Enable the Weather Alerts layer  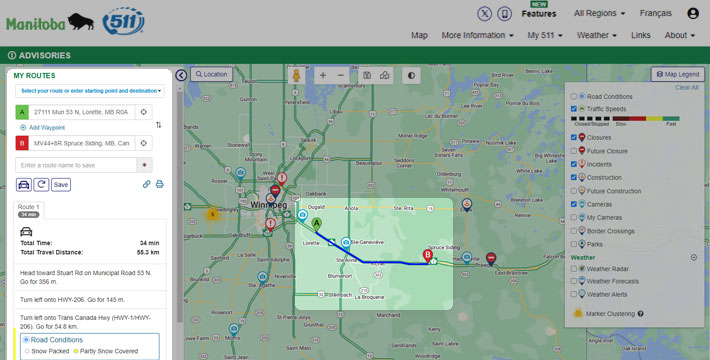tap(574, 294)
